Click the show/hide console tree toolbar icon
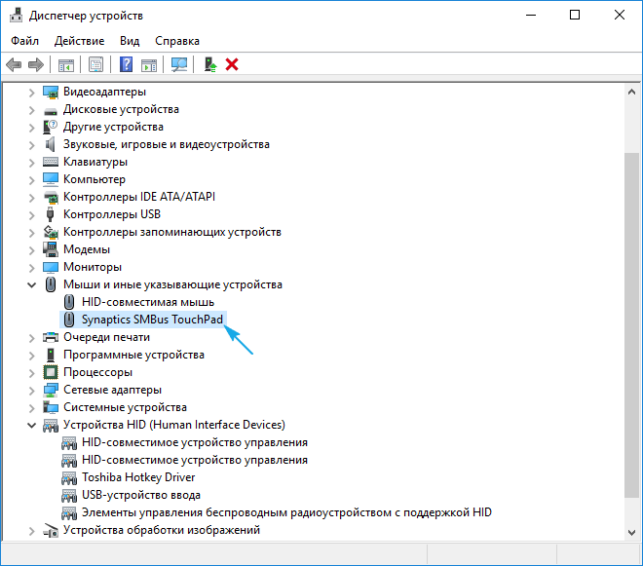This screenshot has width=643, height=566. (66, 64)
